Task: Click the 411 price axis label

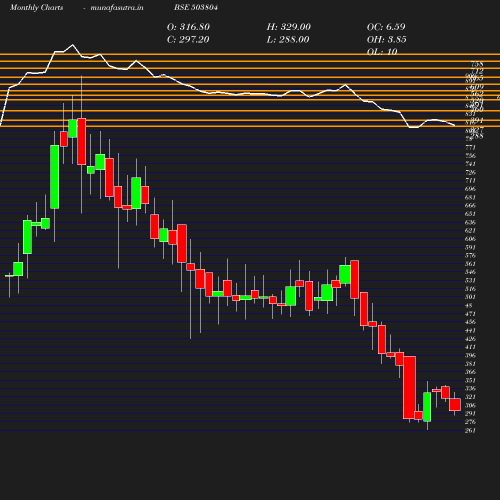Action: 470,347
